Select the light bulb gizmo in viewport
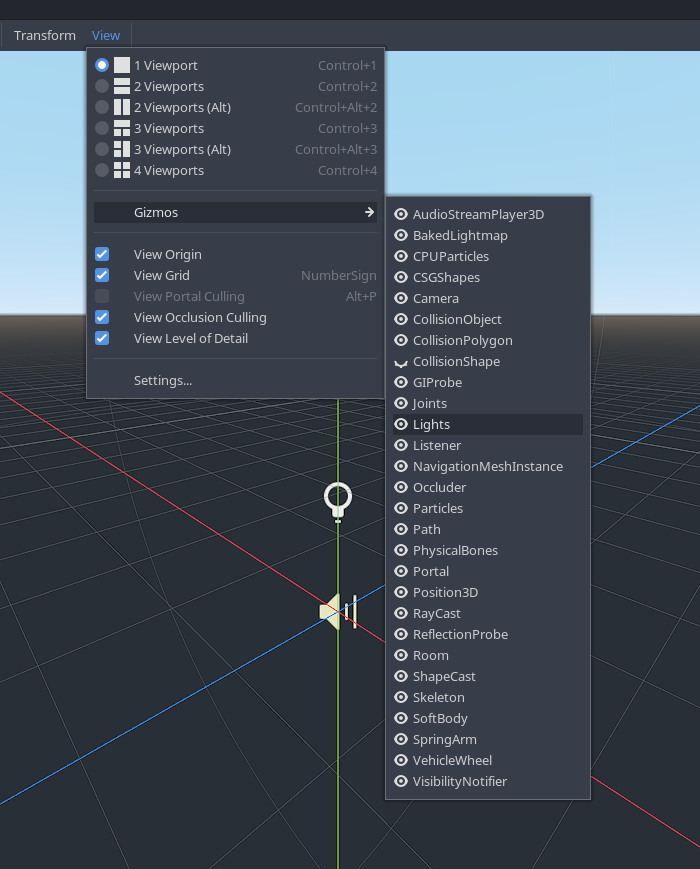The height and width of the screenshot is (869, 700). [x=338, y=502]
